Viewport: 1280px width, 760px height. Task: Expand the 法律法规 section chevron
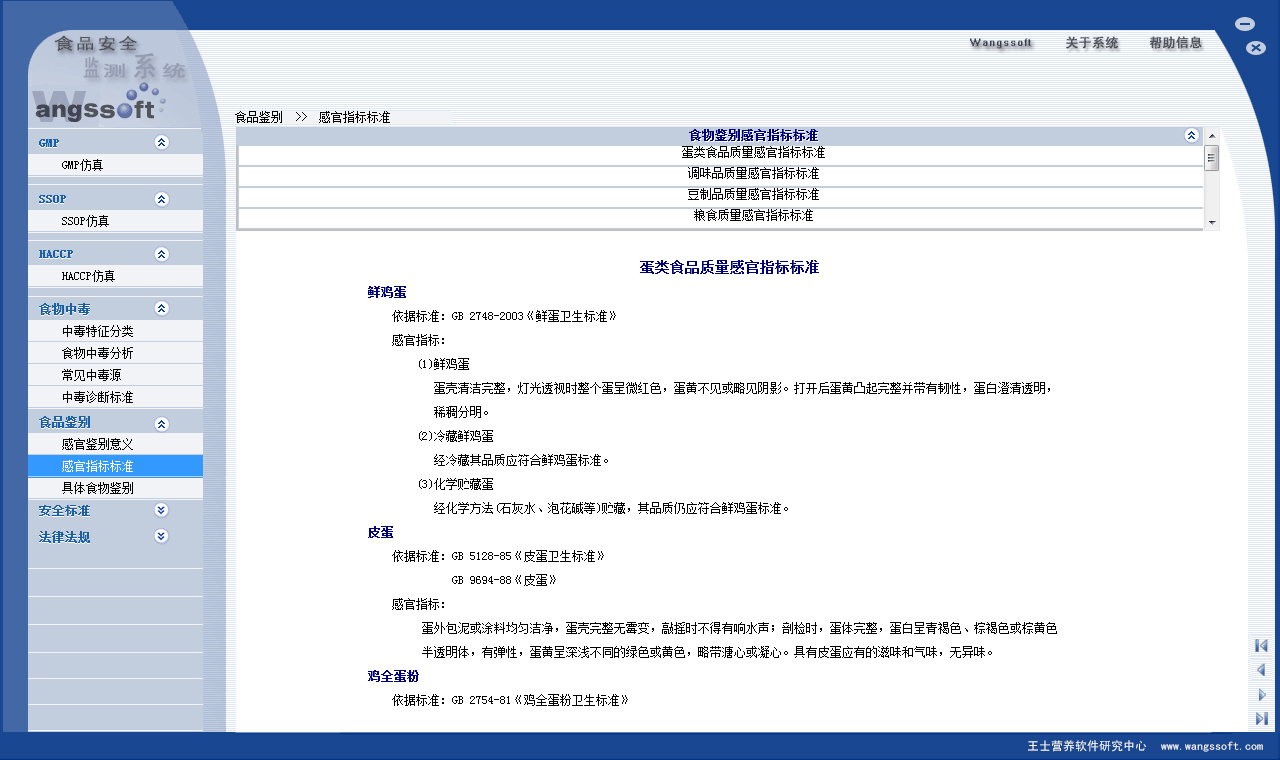point(162,536)
